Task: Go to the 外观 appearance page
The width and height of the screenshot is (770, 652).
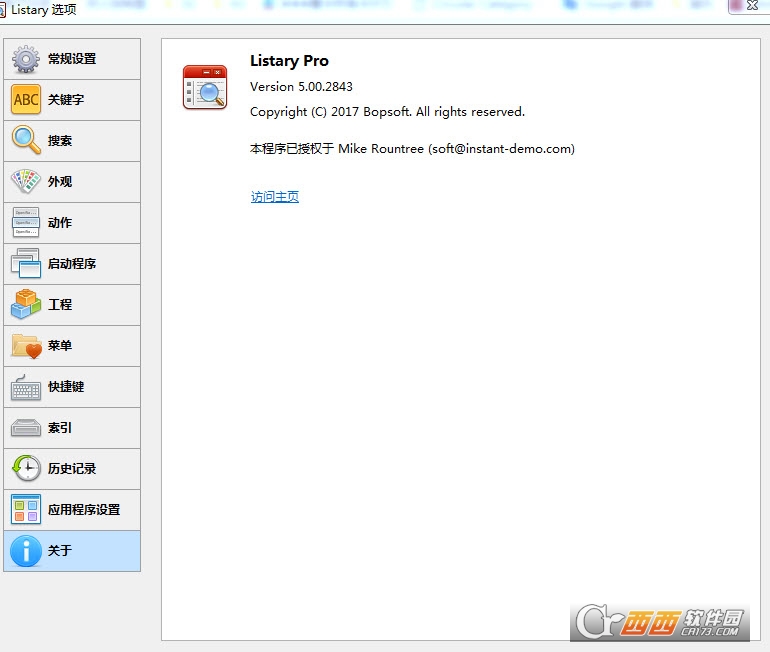Action: click(72, 182)
